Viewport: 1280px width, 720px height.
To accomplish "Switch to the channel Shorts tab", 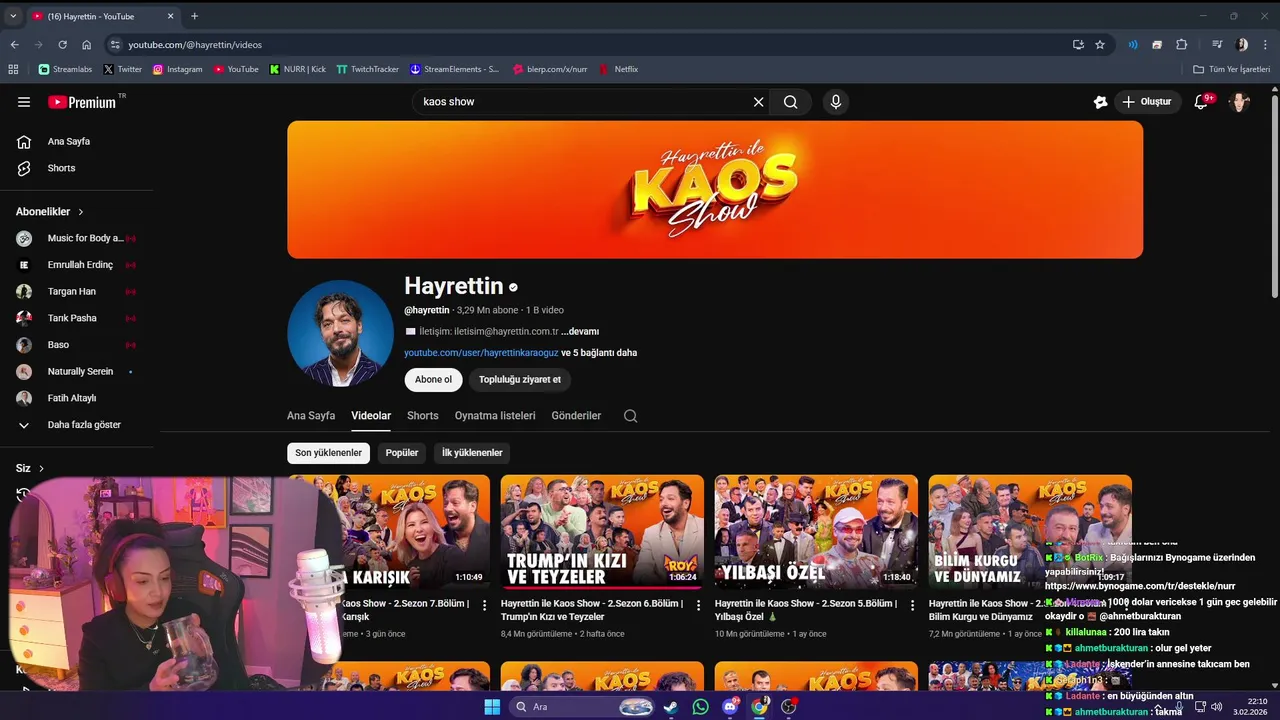I will pos(422,416).
